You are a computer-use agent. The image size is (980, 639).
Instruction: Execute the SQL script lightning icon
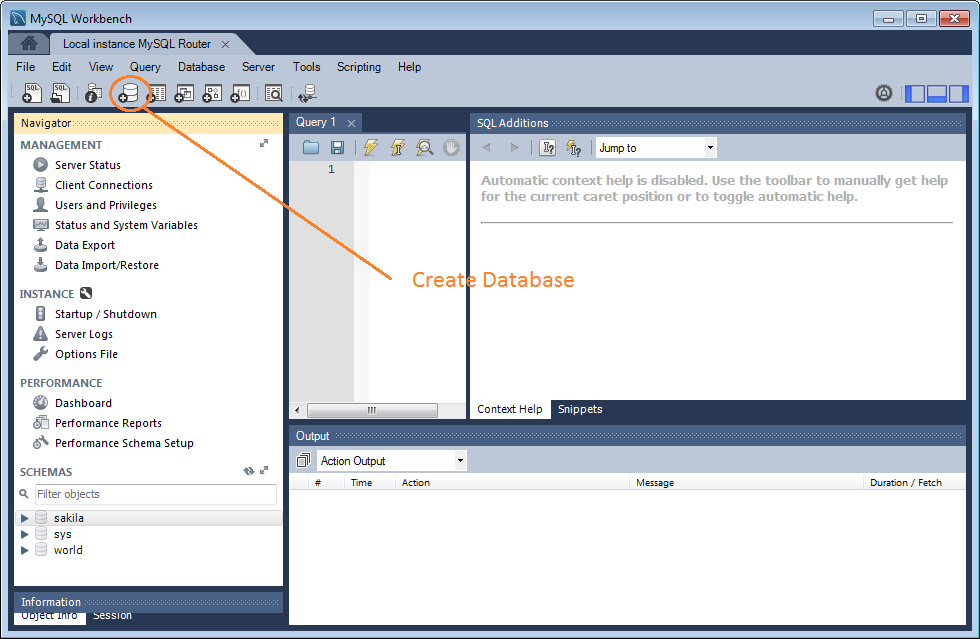coord(371,148)
